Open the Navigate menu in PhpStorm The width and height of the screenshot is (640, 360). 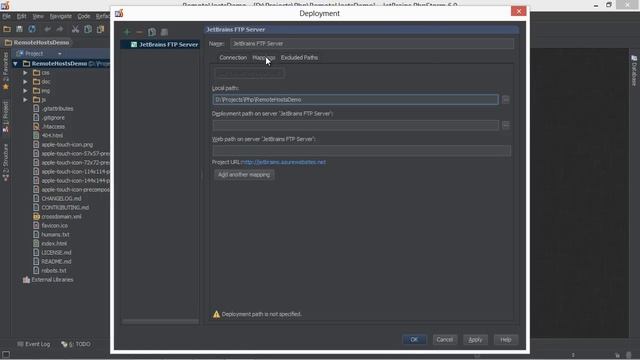coord(60,16)
